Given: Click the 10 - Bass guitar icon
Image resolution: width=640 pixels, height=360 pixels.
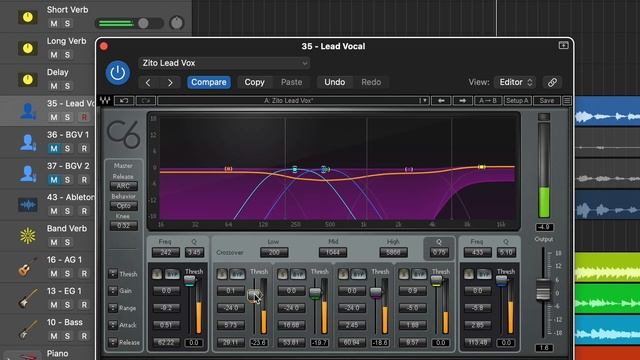Looking at the screenshot, I should (x=28, y=329).
